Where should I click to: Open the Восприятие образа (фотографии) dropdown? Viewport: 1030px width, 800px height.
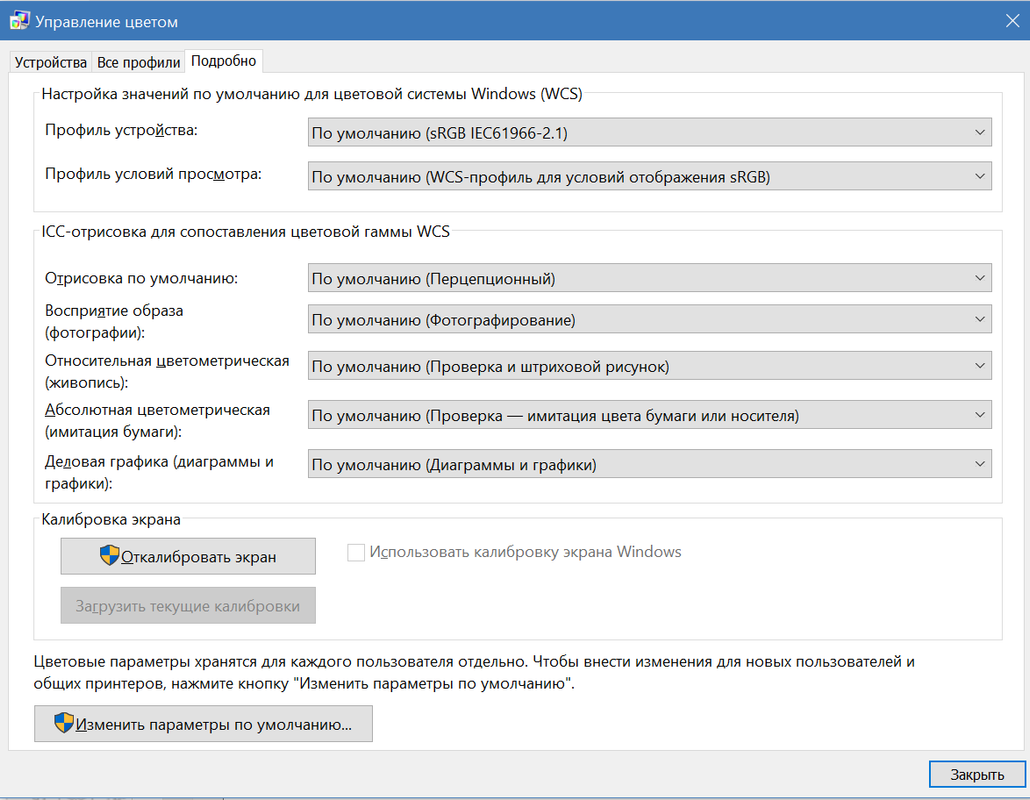click(650, 320)
